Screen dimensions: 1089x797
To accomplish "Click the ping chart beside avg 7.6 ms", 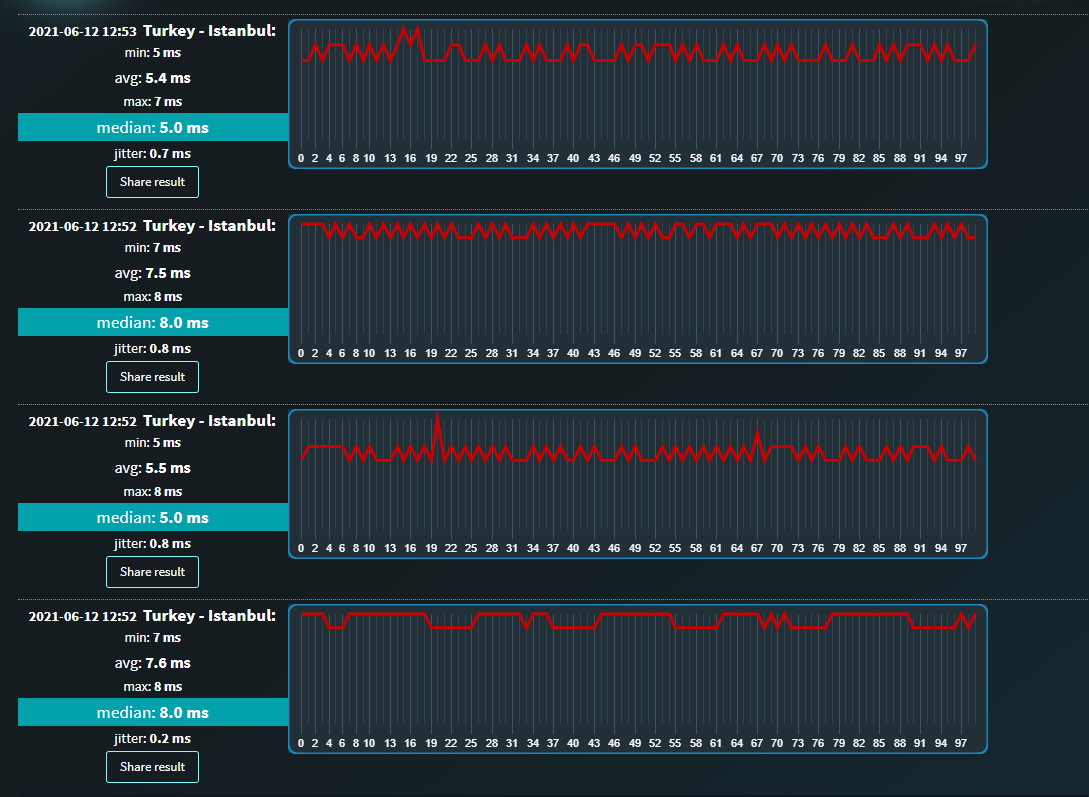I will (x=638, y=680).
